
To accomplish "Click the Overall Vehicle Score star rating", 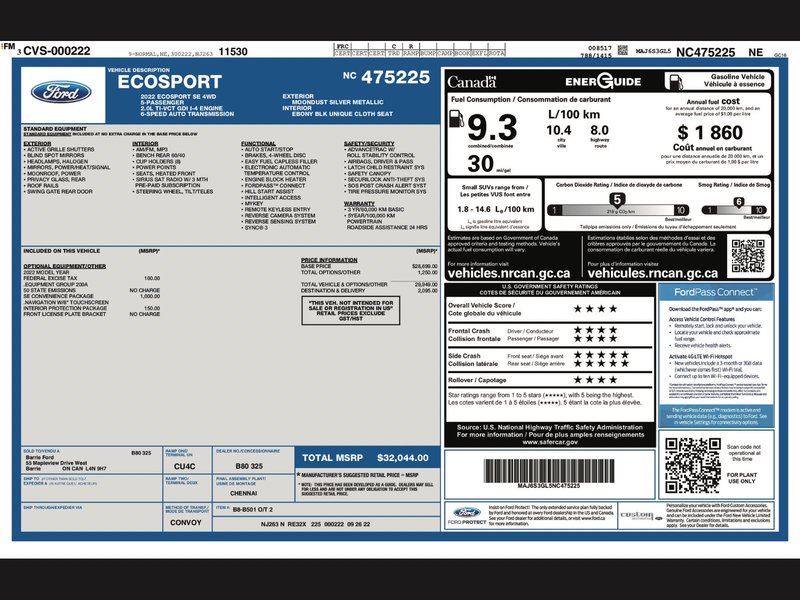I will click(x=599, y=308).
